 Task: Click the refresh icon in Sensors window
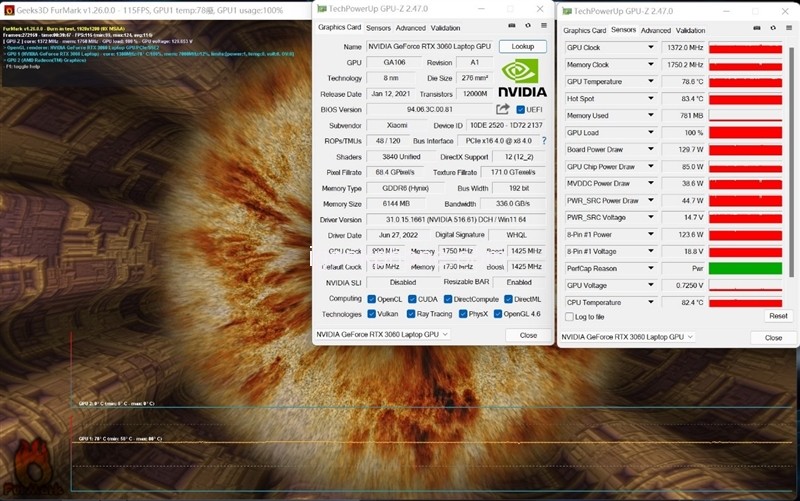772,28
